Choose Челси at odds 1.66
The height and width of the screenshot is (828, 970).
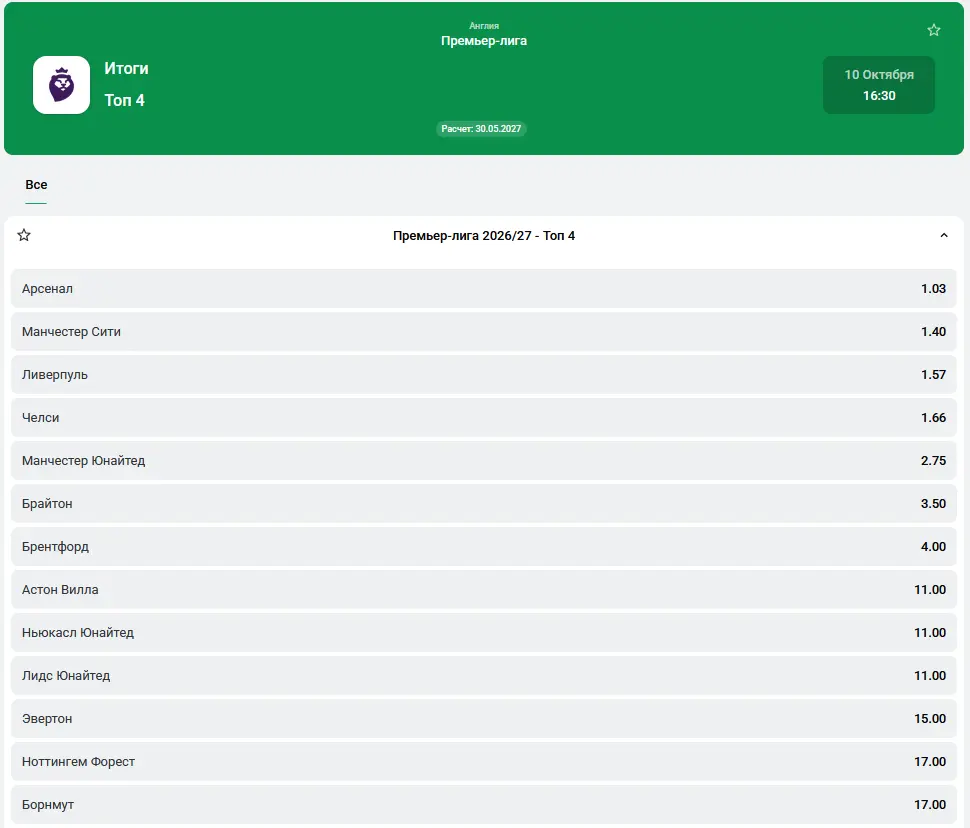pyautogui.click(x=484, y=418)
